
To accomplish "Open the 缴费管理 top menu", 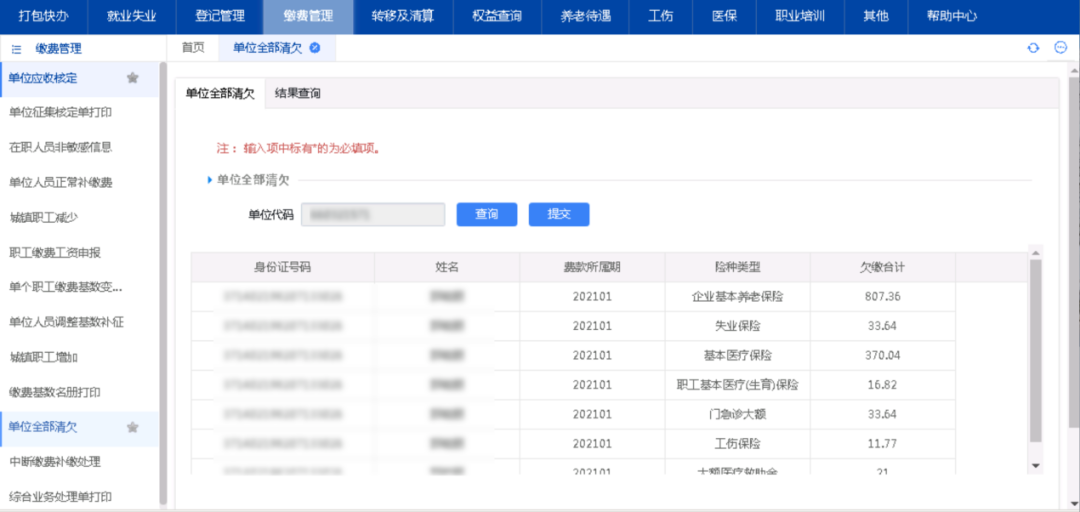I will [x=309, y=16].
